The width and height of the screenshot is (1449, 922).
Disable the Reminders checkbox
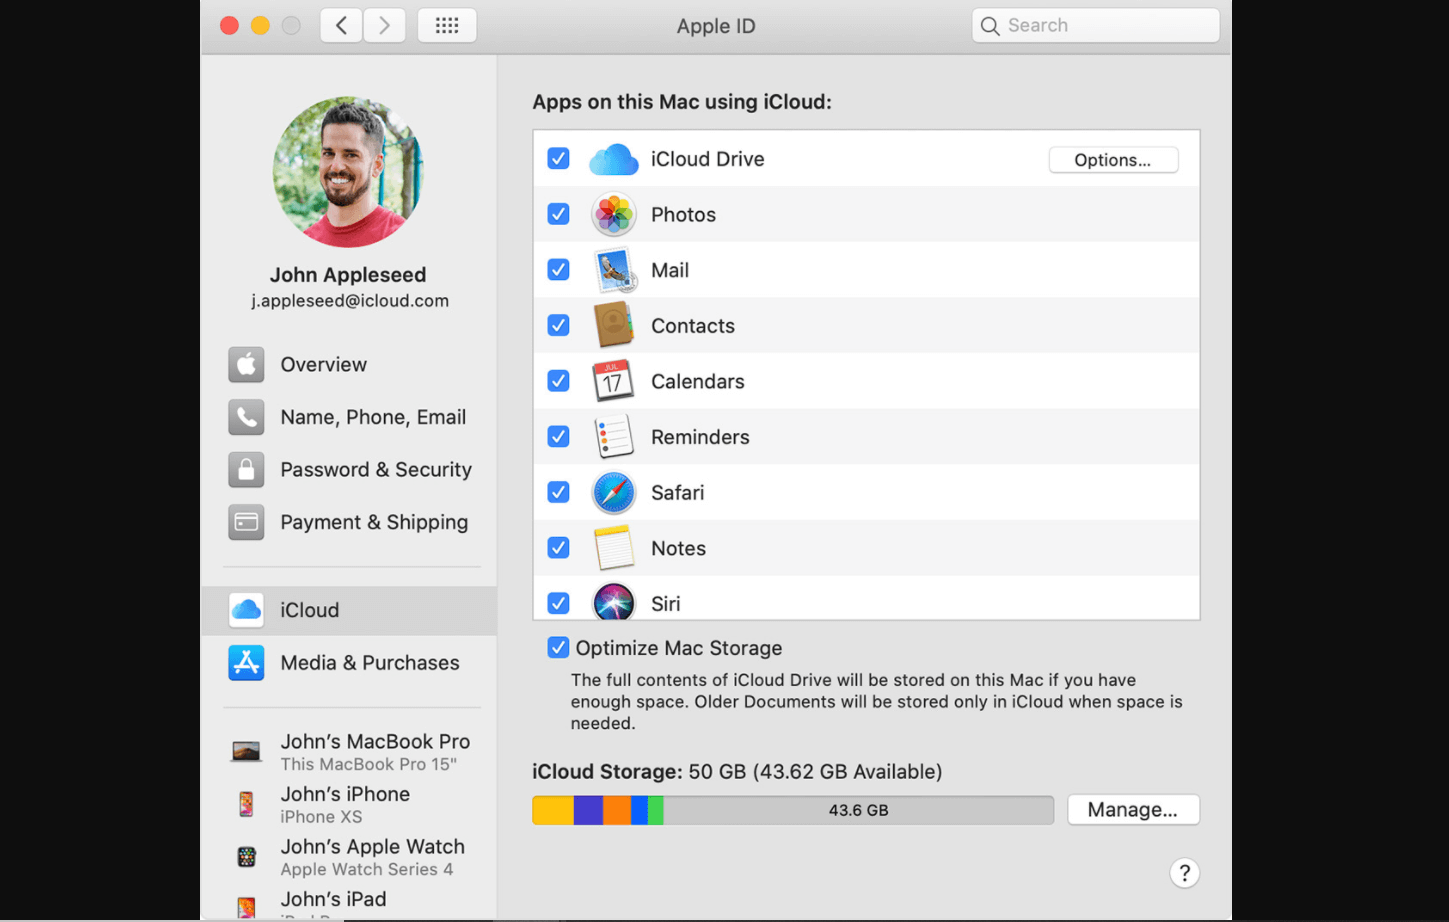click(x=559, y=437)
